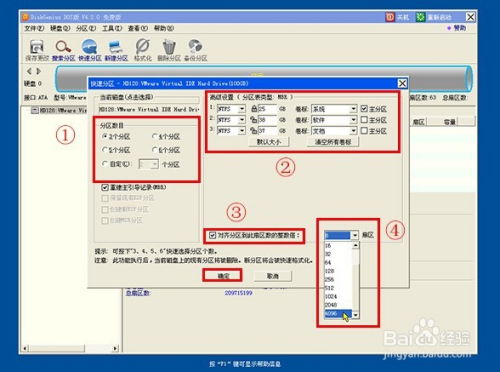This screenshot has width=500, height=372.
Task: Click the 默认大小 (Default Size) button
Action: [x=269, y=142]
